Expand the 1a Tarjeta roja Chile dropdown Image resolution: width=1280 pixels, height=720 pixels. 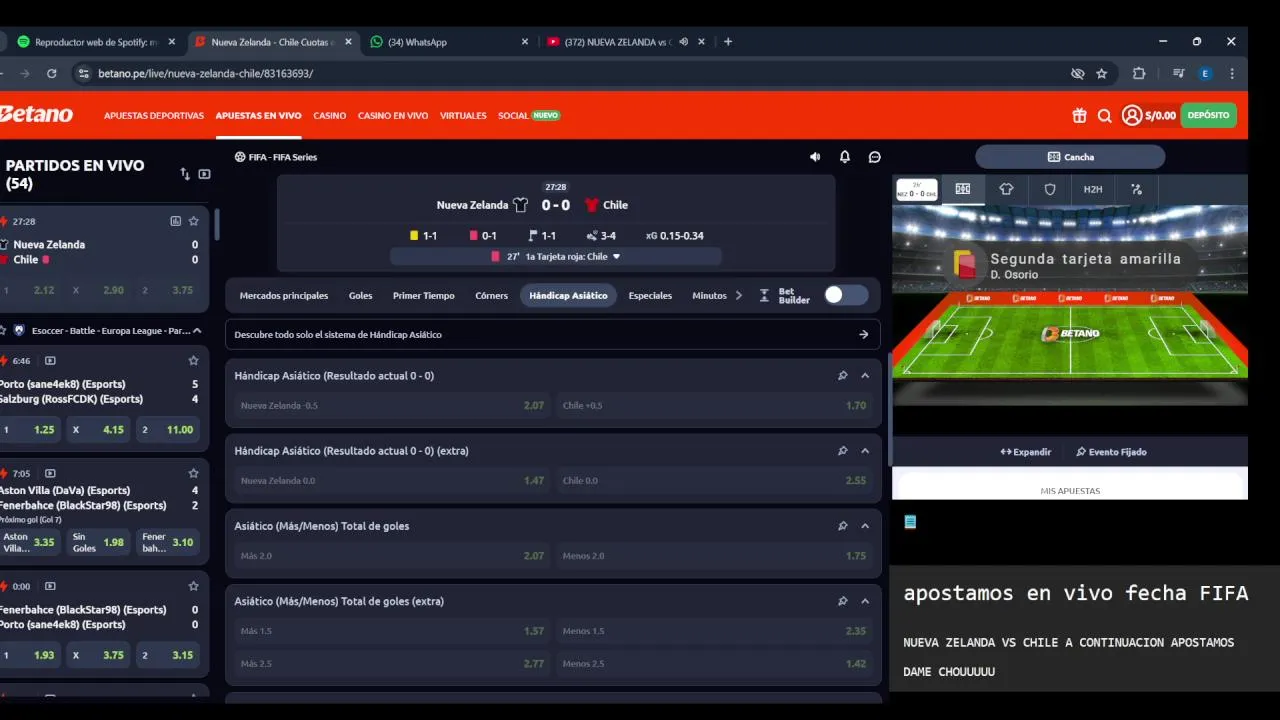(616, 257)
